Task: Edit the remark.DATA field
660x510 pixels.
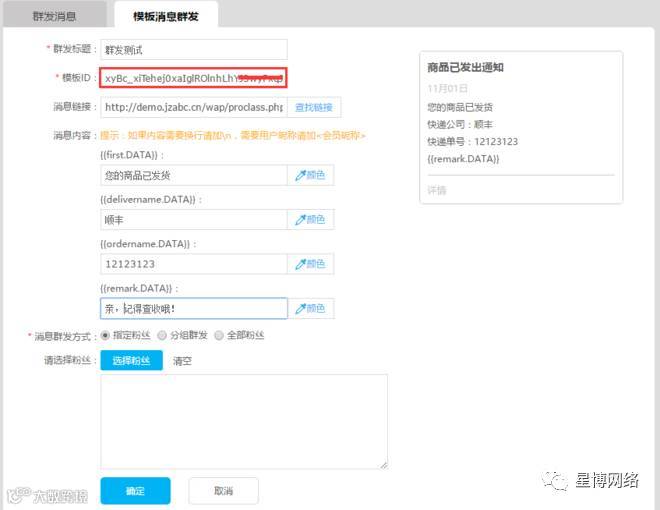Action: pyautogui.click(x=194, y=308)
